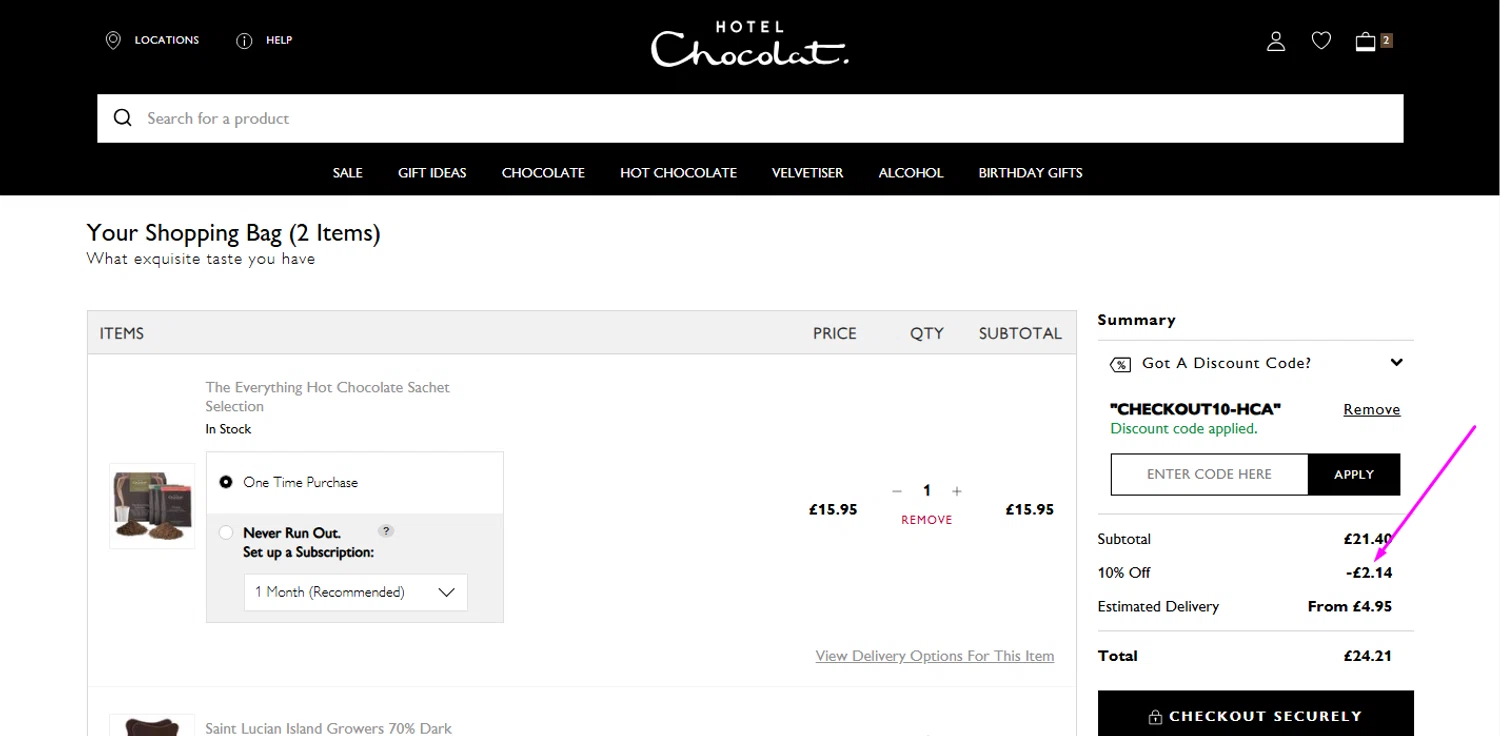
Task: Click the subscription question mark tooltip
Action: coord(386,531)
